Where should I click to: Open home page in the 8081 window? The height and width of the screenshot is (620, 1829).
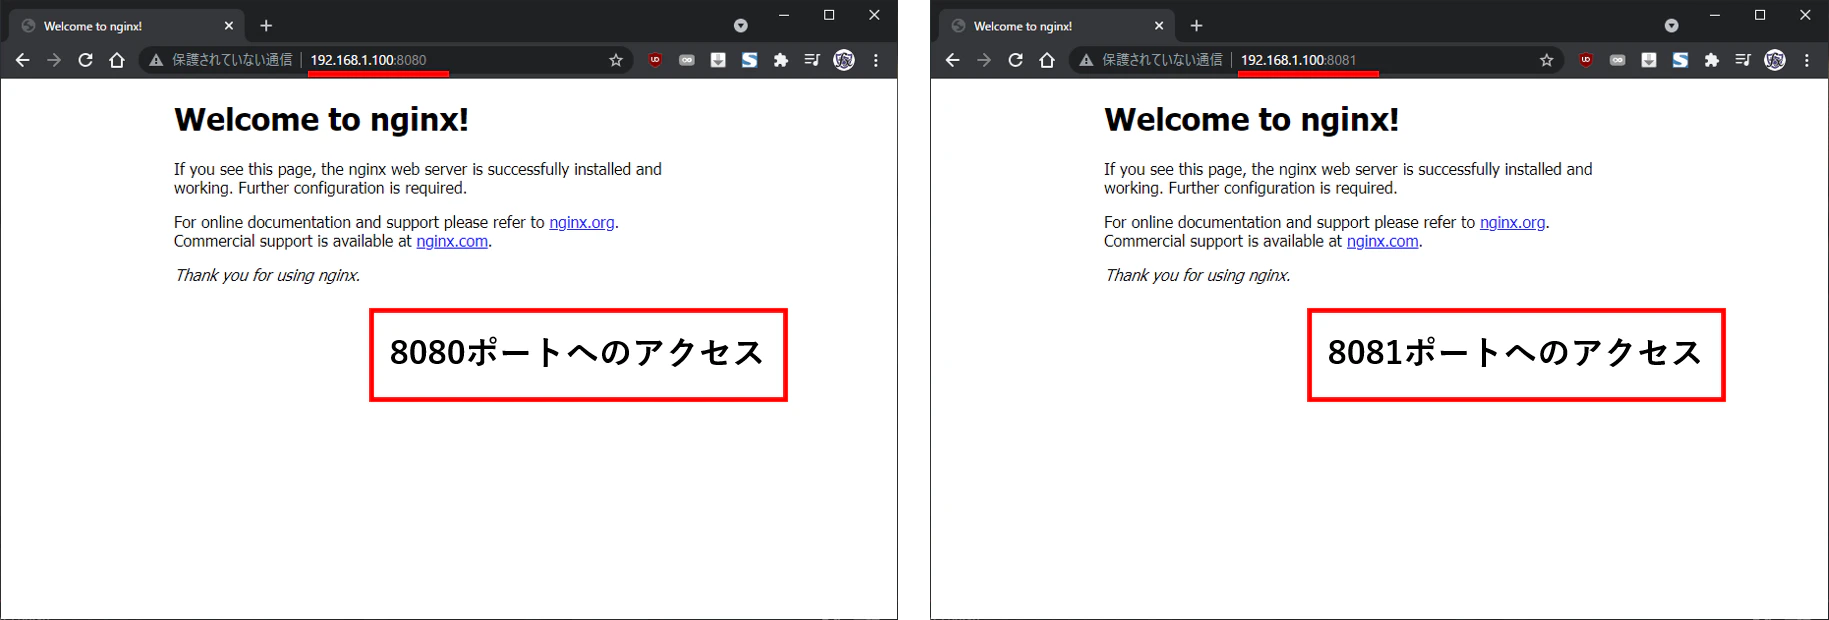[1047, 60]
